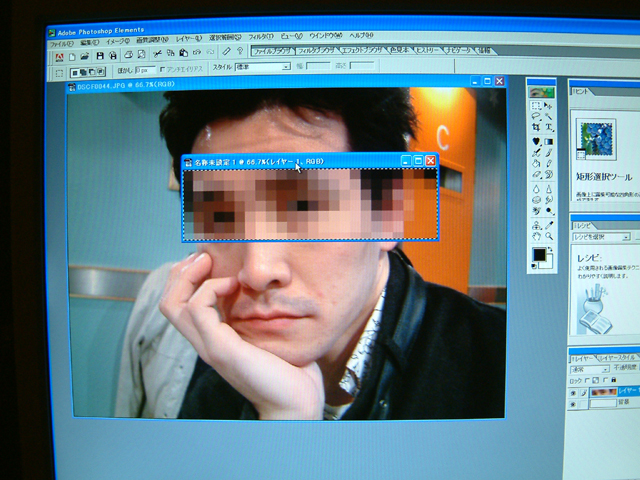Click the Cut scissors icon
The height and width of the screenshot is (480, 640).
[x=158, y=53]
